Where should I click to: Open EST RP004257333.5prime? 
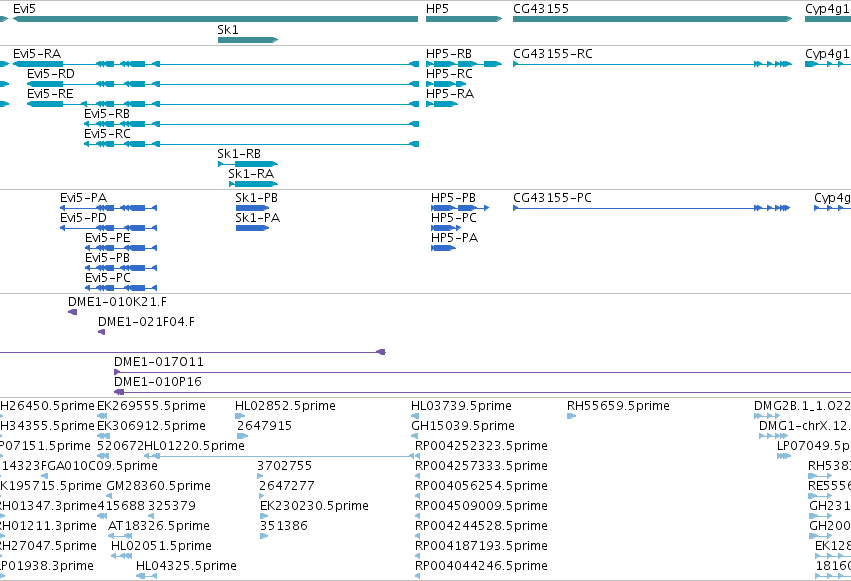[x=481, y=467]
